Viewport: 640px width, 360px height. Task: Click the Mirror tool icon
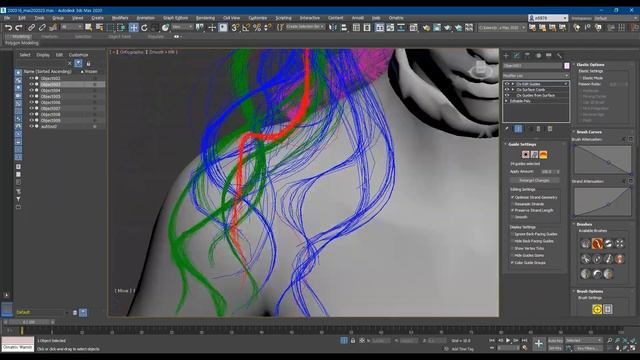pyautogui.click(x=333, y=28)
